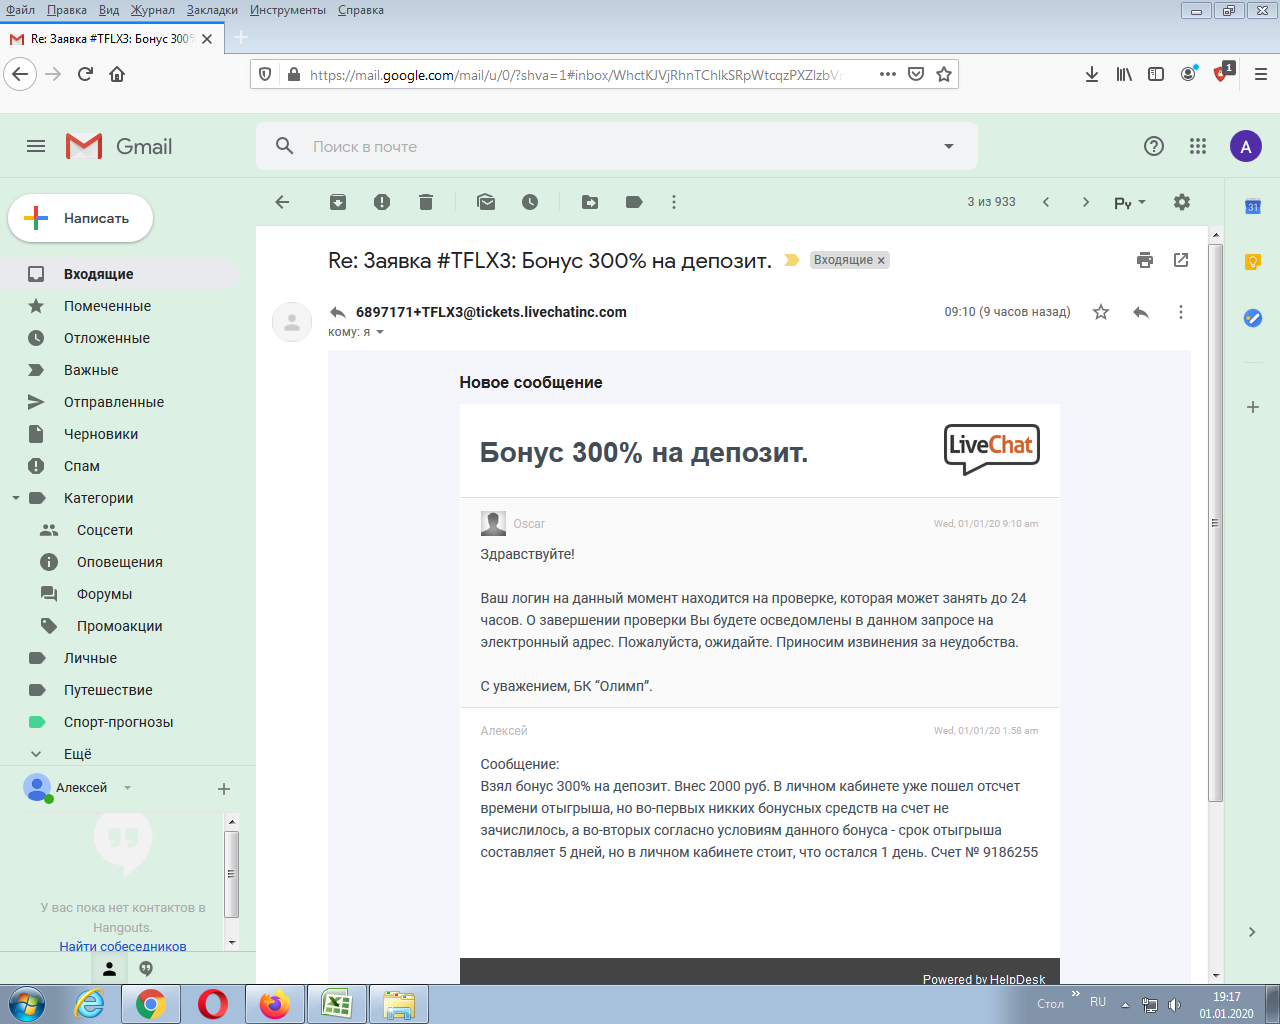Collapse the Категории section
The width and height of the screenshot is (1280, 1024).
pyautogui.click(x=16, y=498)
